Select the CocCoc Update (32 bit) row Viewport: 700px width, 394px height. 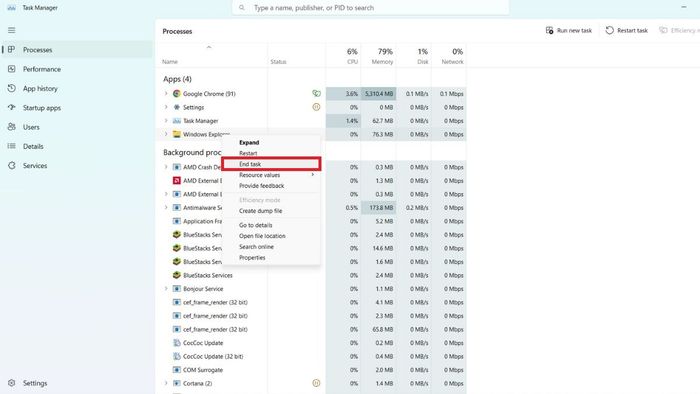pos(311,356)
